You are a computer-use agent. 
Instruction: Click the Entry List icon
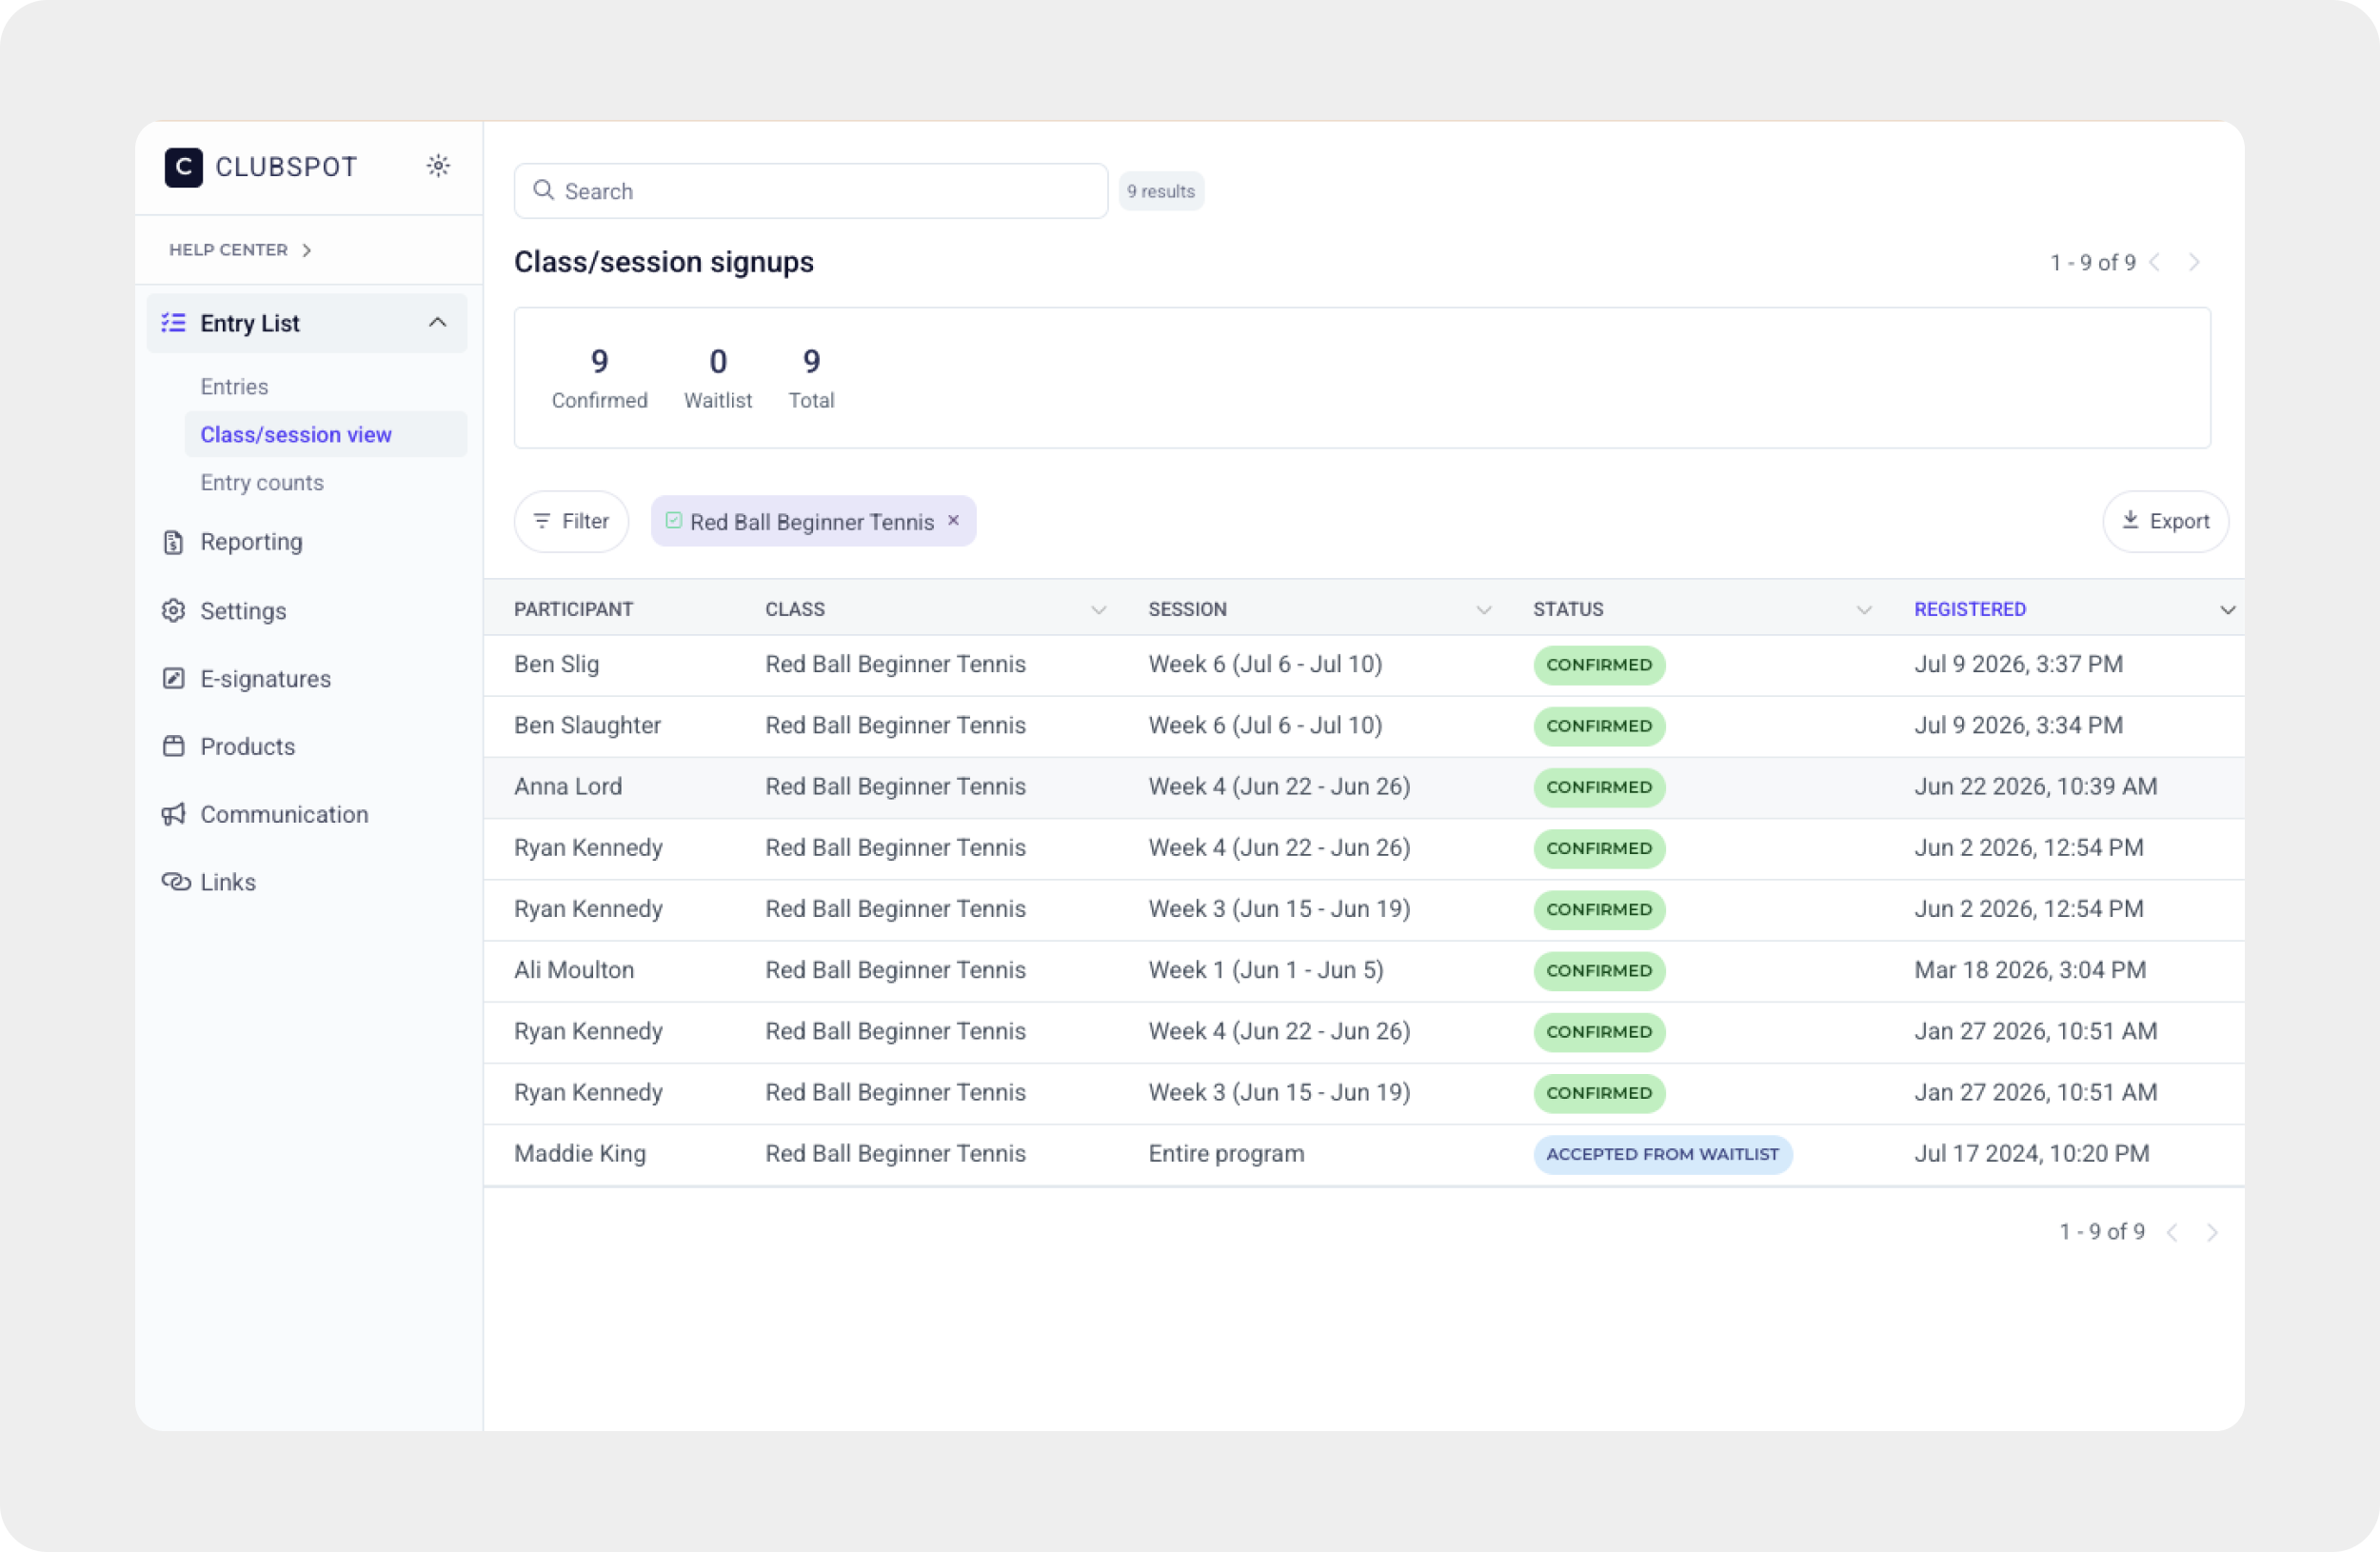click(x=174, y=323)
